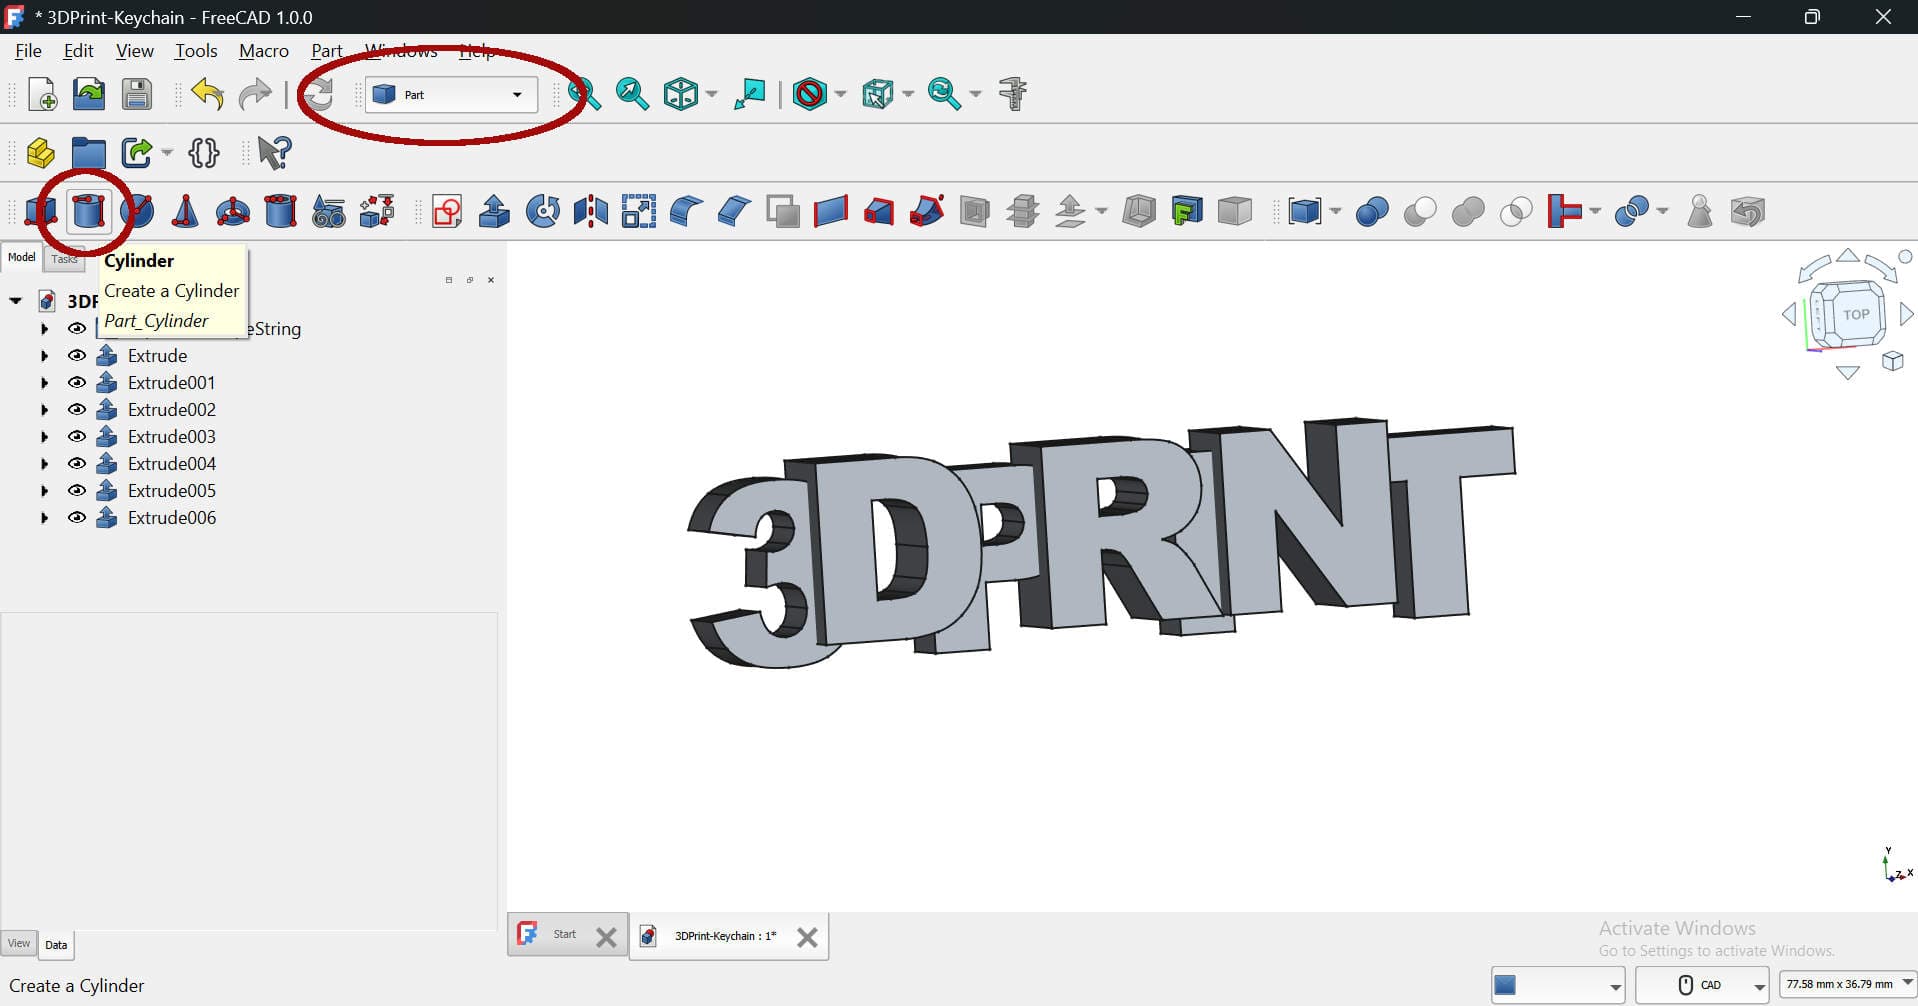Create a Torus primitive
Image resolution: width=1918 pixels, height=1006 pixels.
233,212
